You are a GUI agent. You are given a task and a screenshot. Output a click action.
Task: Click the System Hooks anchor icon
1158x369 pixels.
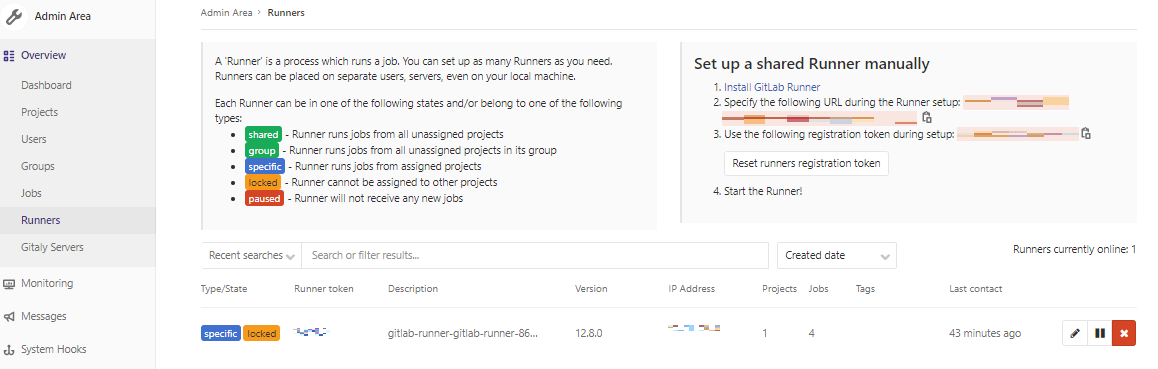tap(9, 350)
